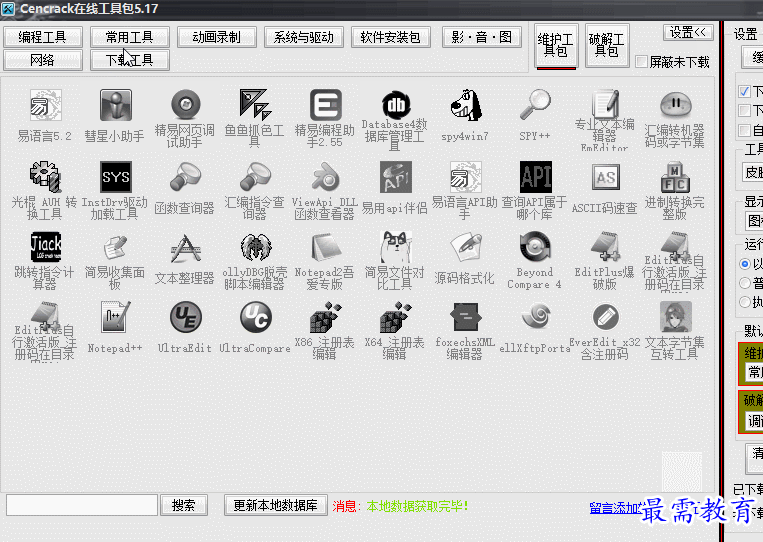
Task: Select the InstDrv驱动加载工具 SYS icon
Action: click(115, 177)
